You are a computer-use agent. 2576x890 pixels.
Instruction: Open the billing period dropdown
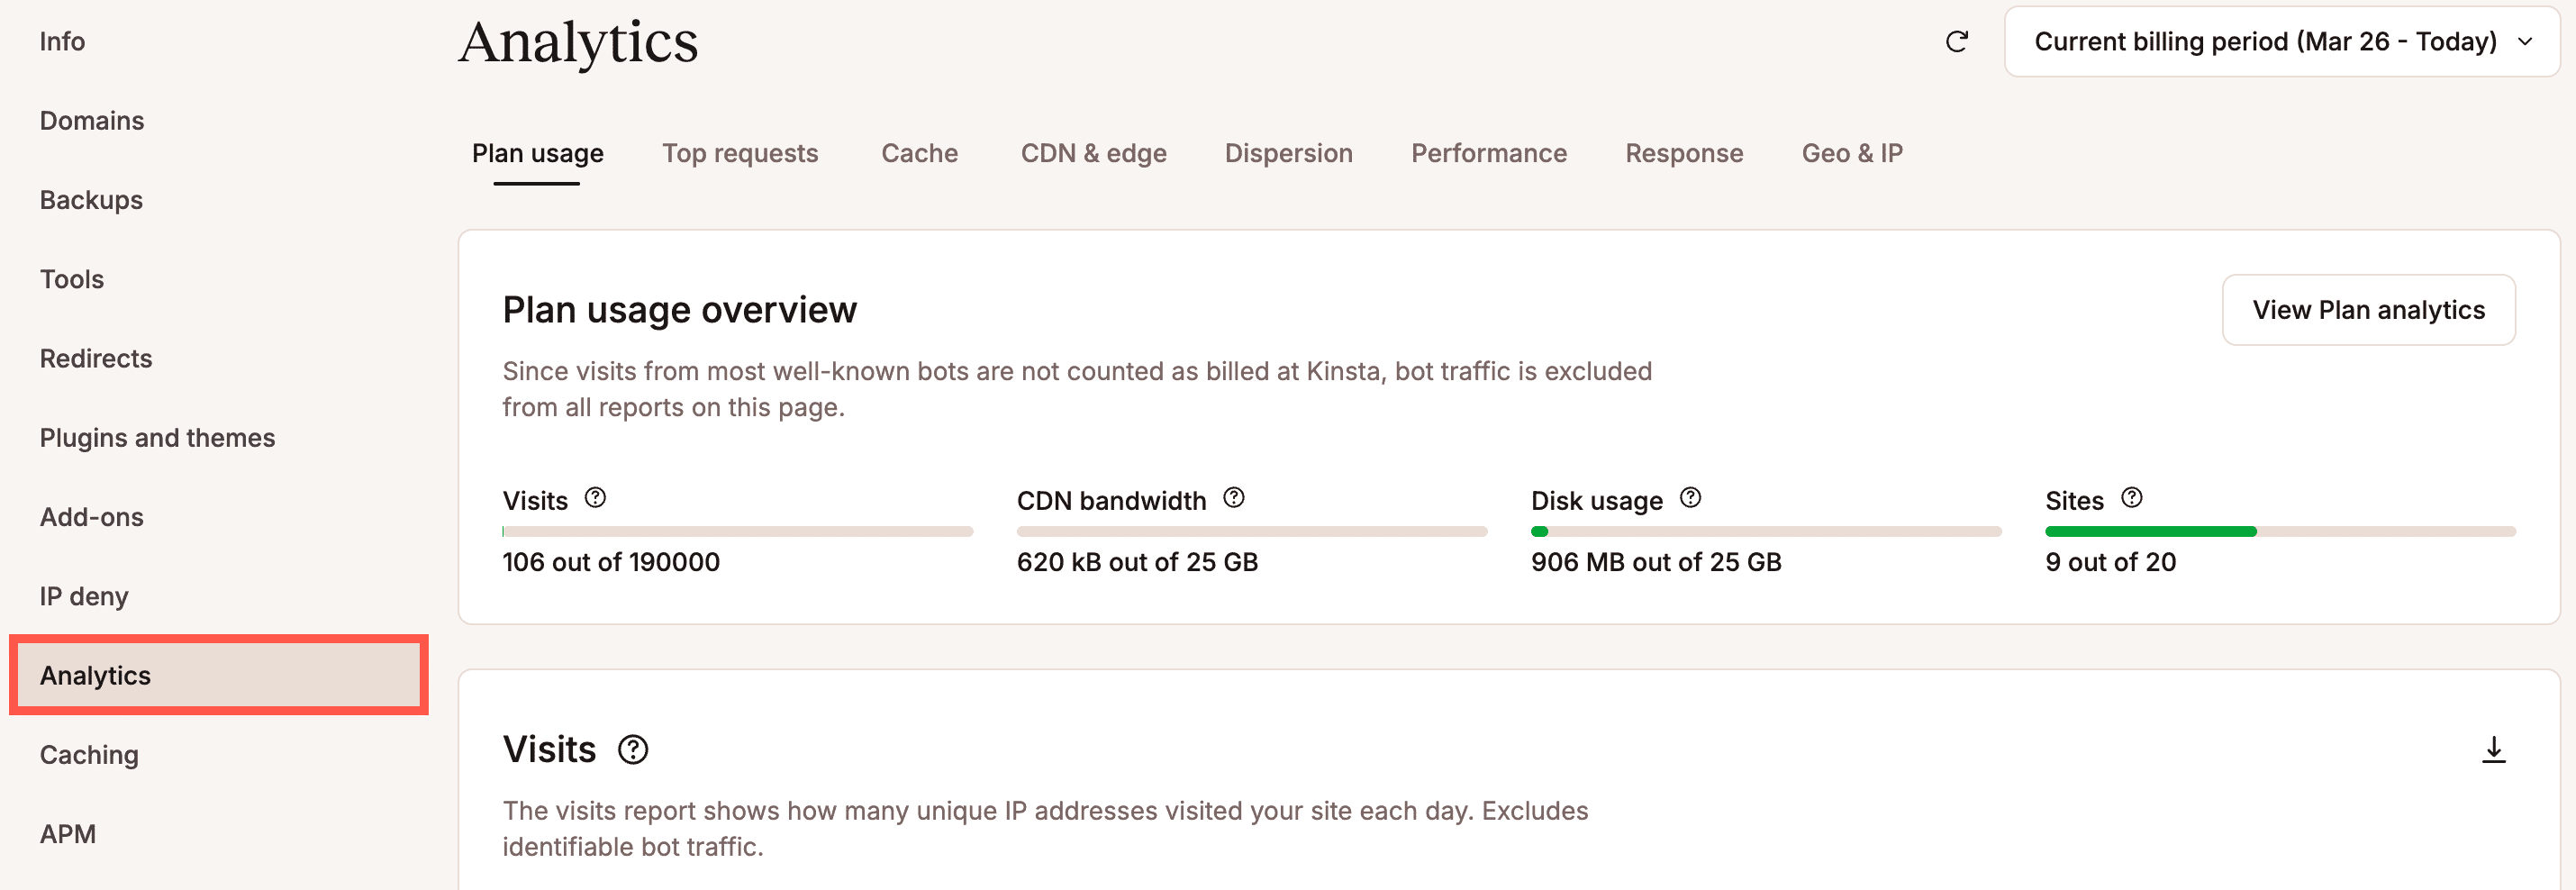point(2281,41)
